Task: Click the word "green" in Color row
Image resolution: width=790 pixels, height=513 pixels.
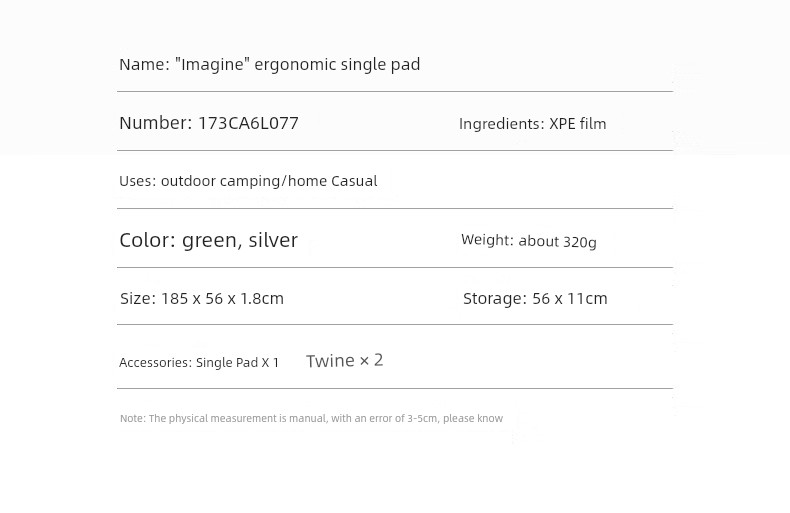Action: pyautogui.click(x=212, y=241)
